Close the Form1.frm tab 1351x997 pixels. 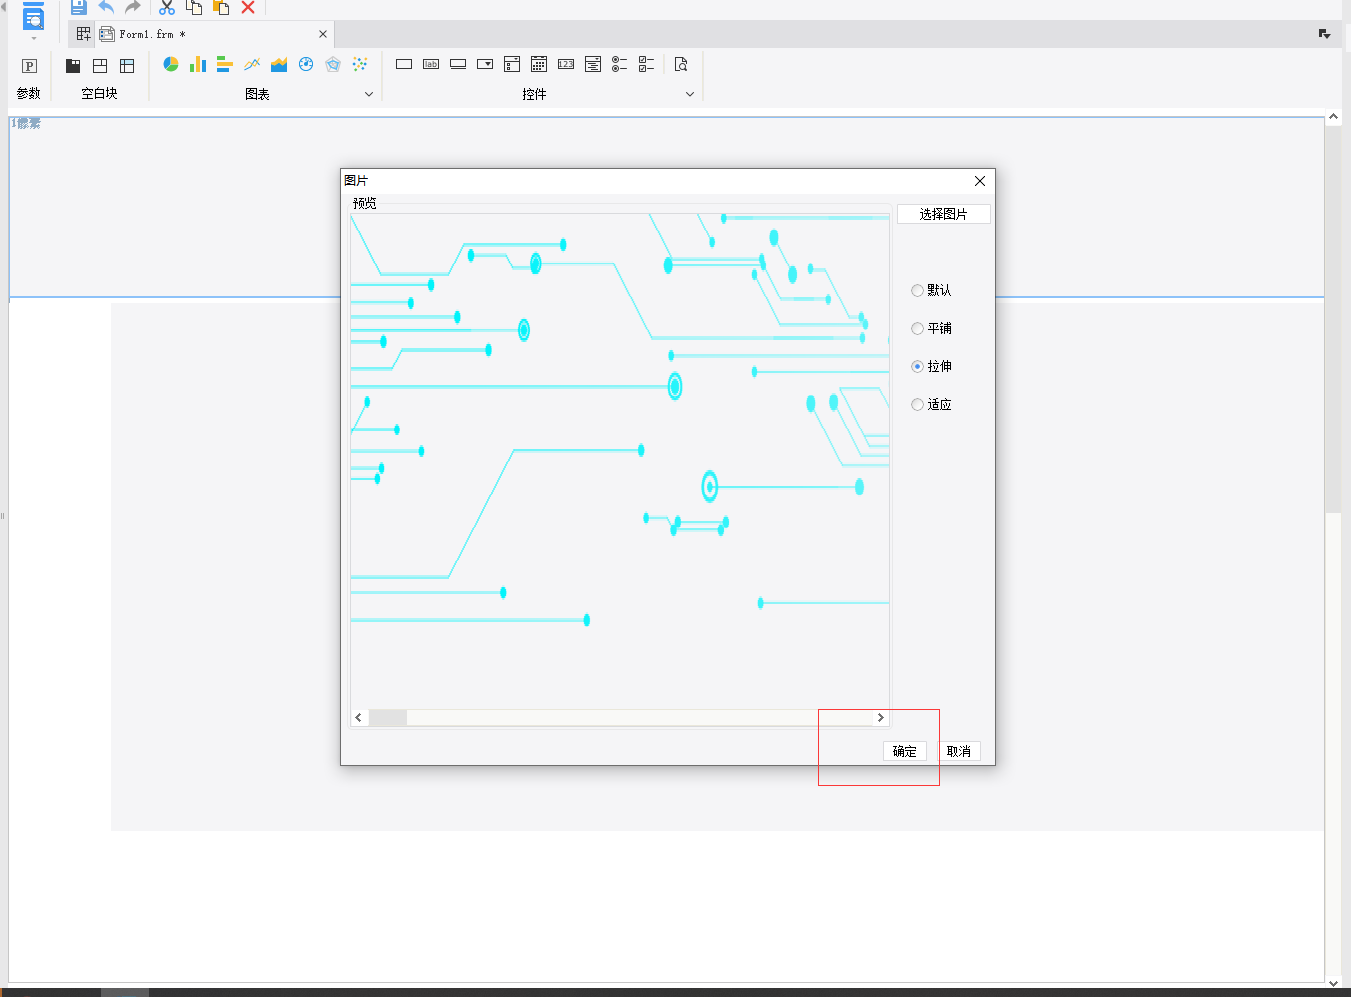323,34
